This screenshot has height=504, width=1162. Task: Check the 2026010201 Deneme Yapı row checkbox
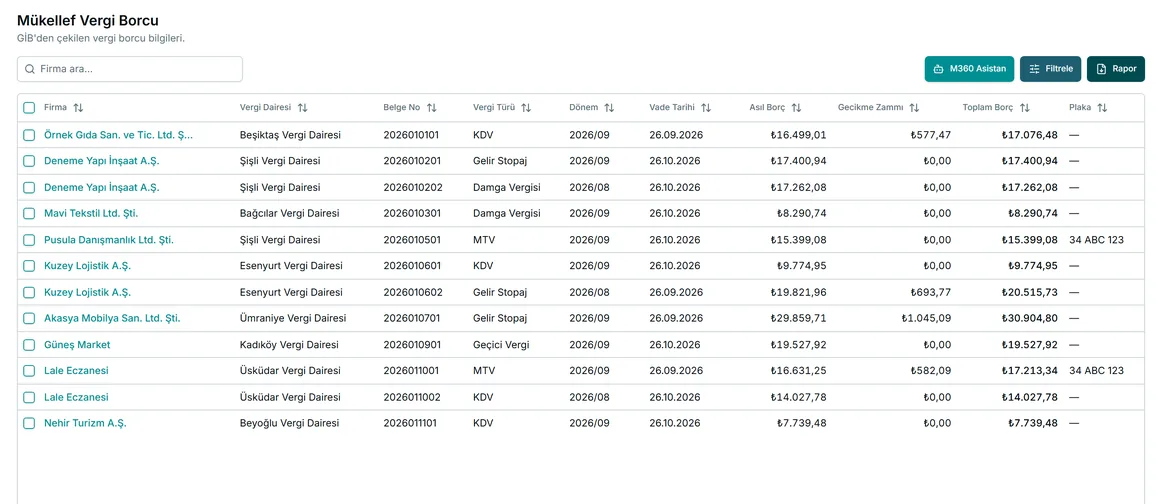tap(29, 161)
